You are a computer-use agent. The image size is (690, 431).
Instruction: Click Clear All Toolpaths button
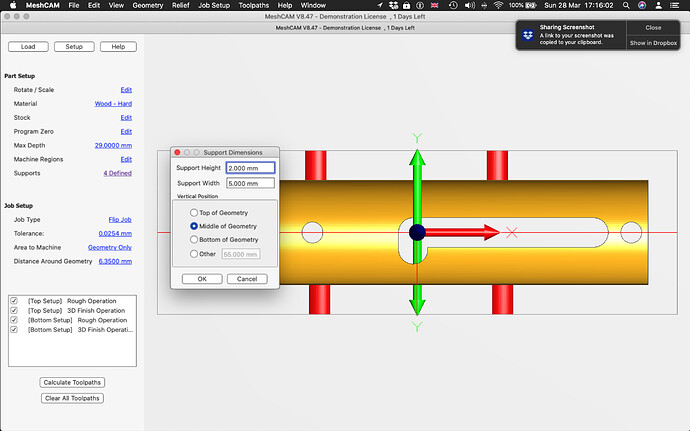72,398
